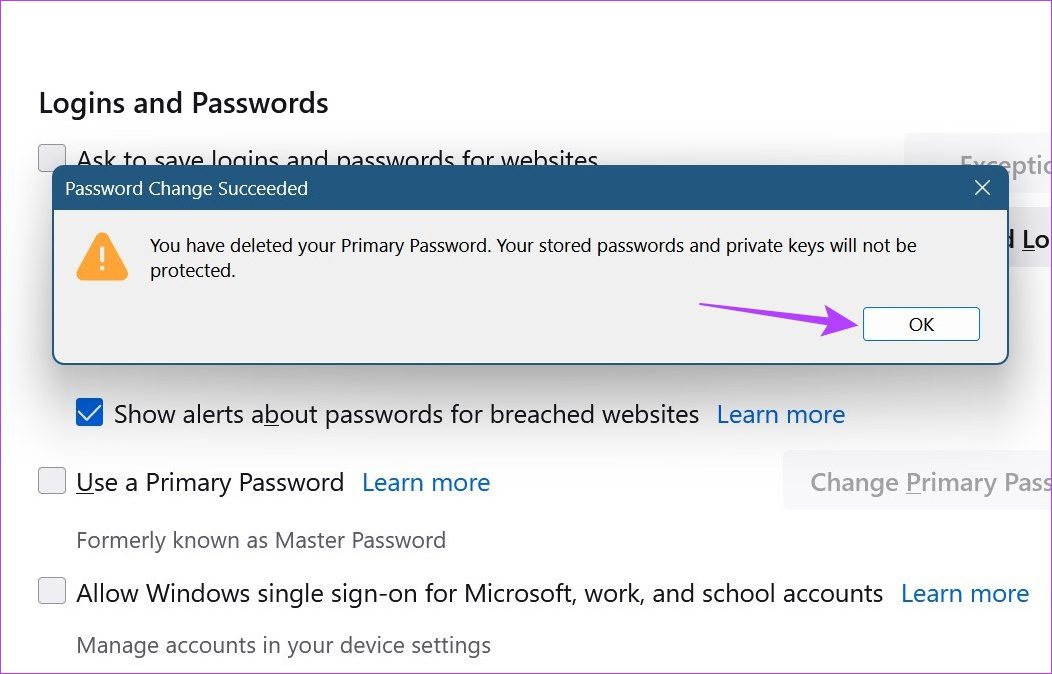Tick the Ask to save logins checkbox
1052x674 pixels.
[52, 158]
